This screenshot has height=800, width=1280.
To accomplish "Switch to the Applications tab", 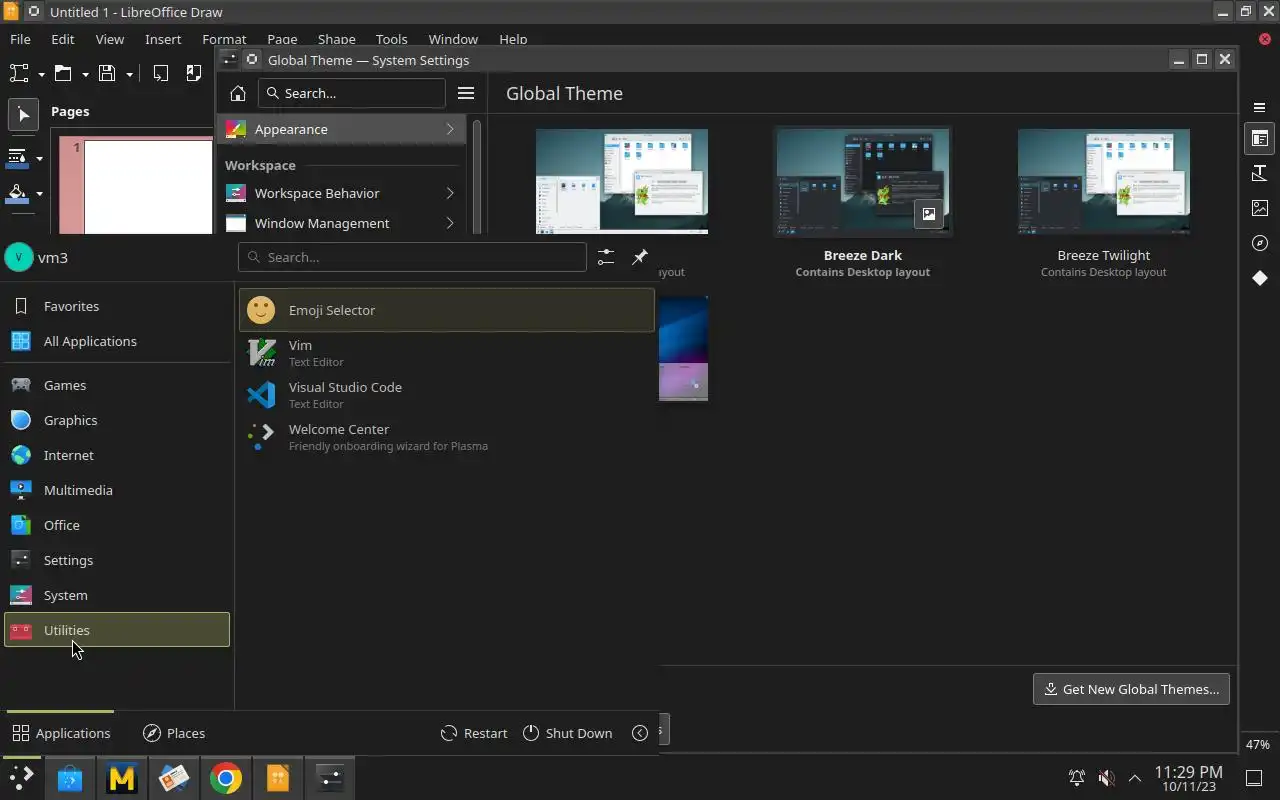I will pyautogui.click(x=61, y=733).
